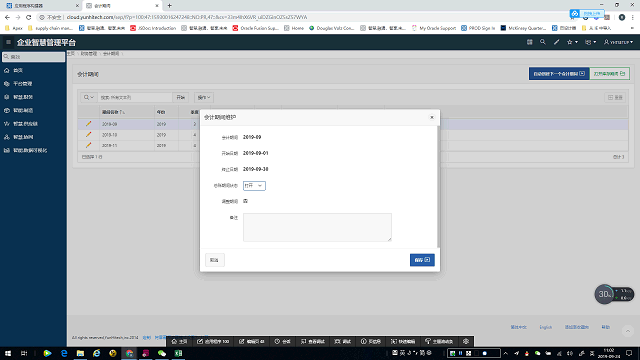640x360 pixels.
Task: Open the Actions dropdown above the report
Action: [204, 98]
